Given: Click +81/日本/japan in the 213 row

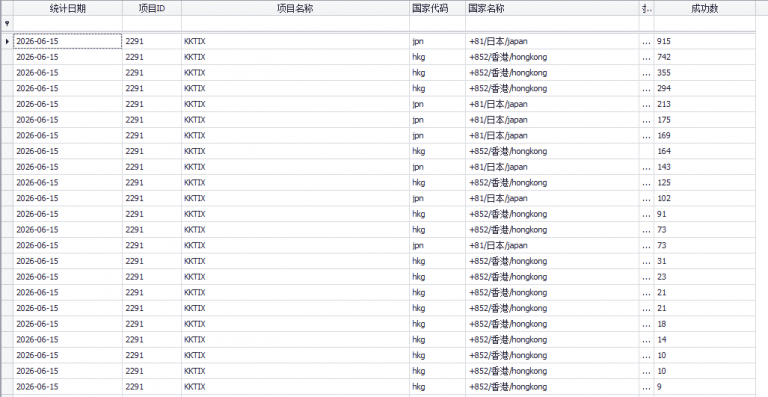Looking at the screenshot, I should click(552, 104).
